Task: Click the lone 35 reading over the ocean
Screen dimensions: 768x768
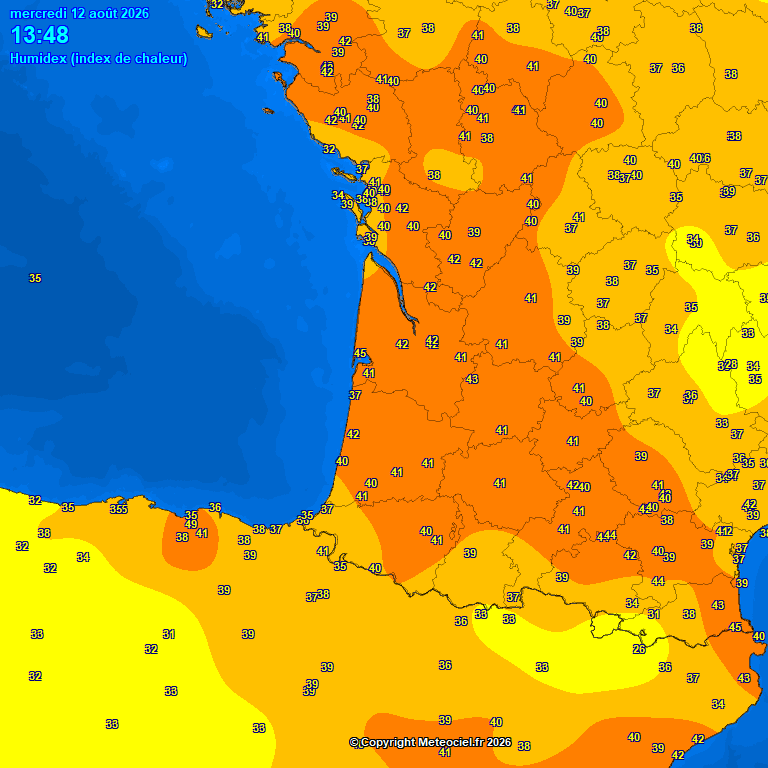Action: (x=35, y=278)
